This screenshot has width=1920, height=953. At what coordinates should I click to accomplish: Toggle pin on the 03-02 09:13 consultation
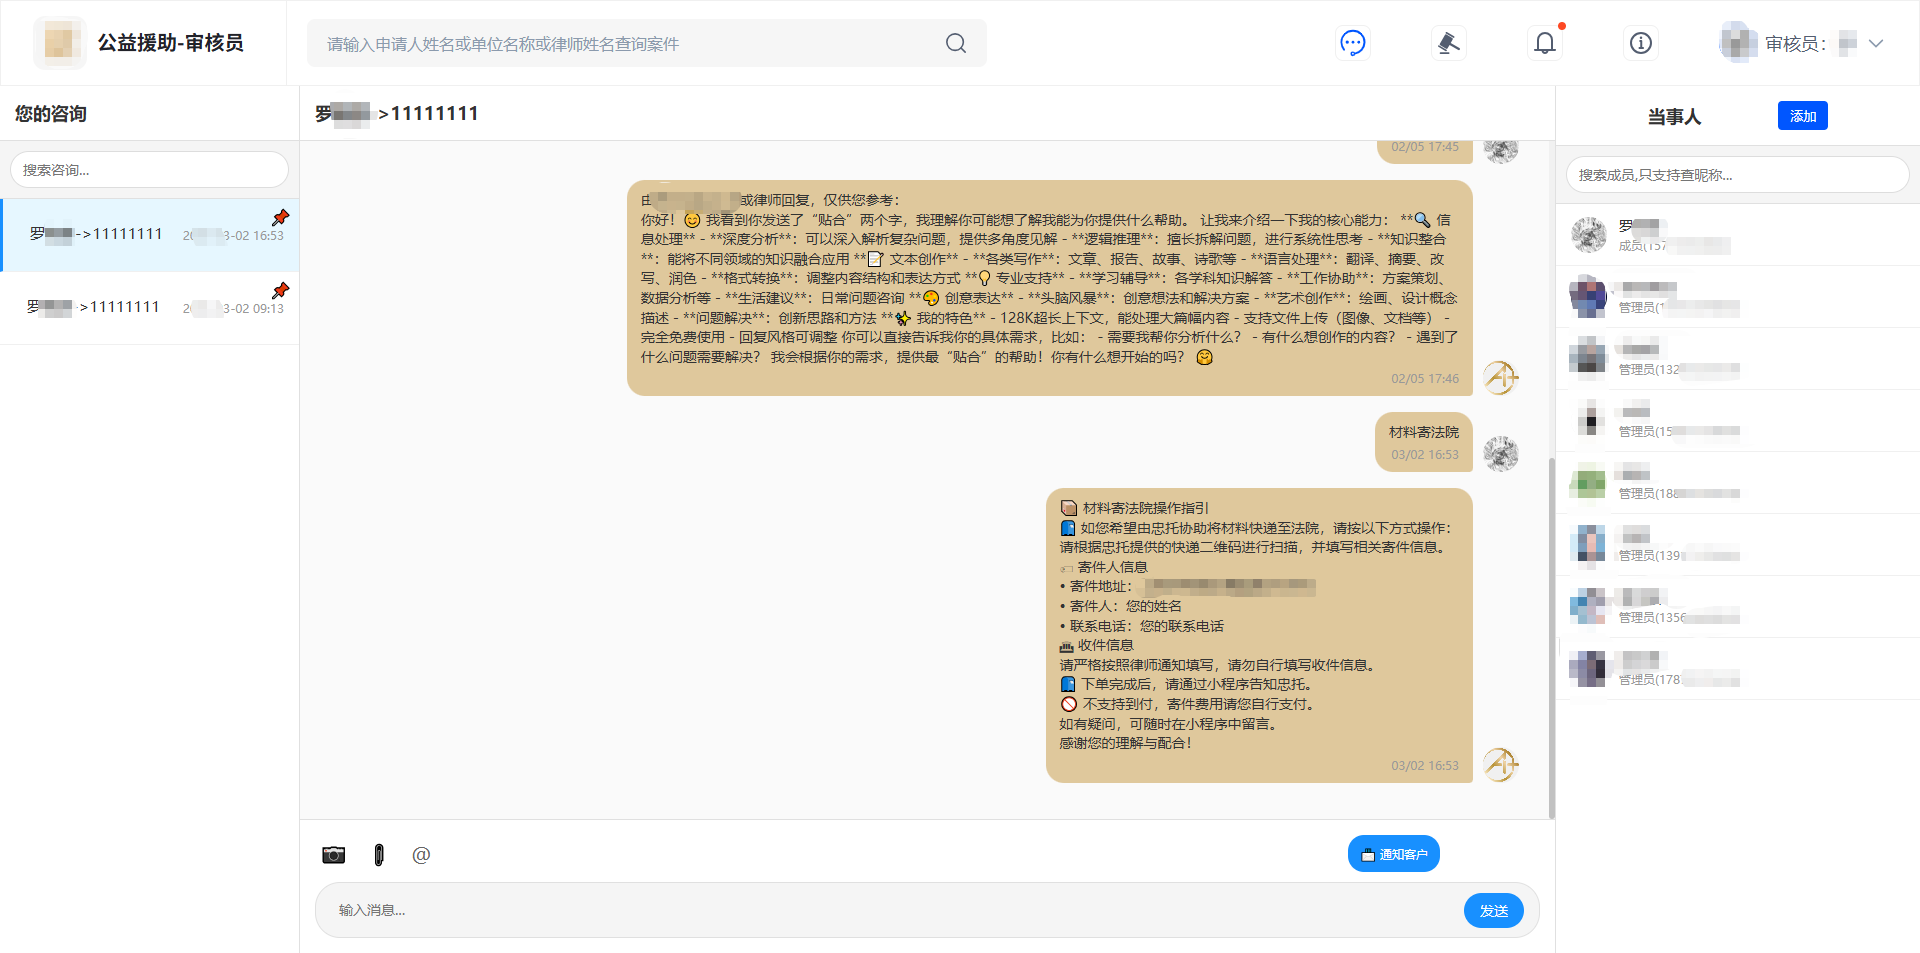(x=281, y=290)
